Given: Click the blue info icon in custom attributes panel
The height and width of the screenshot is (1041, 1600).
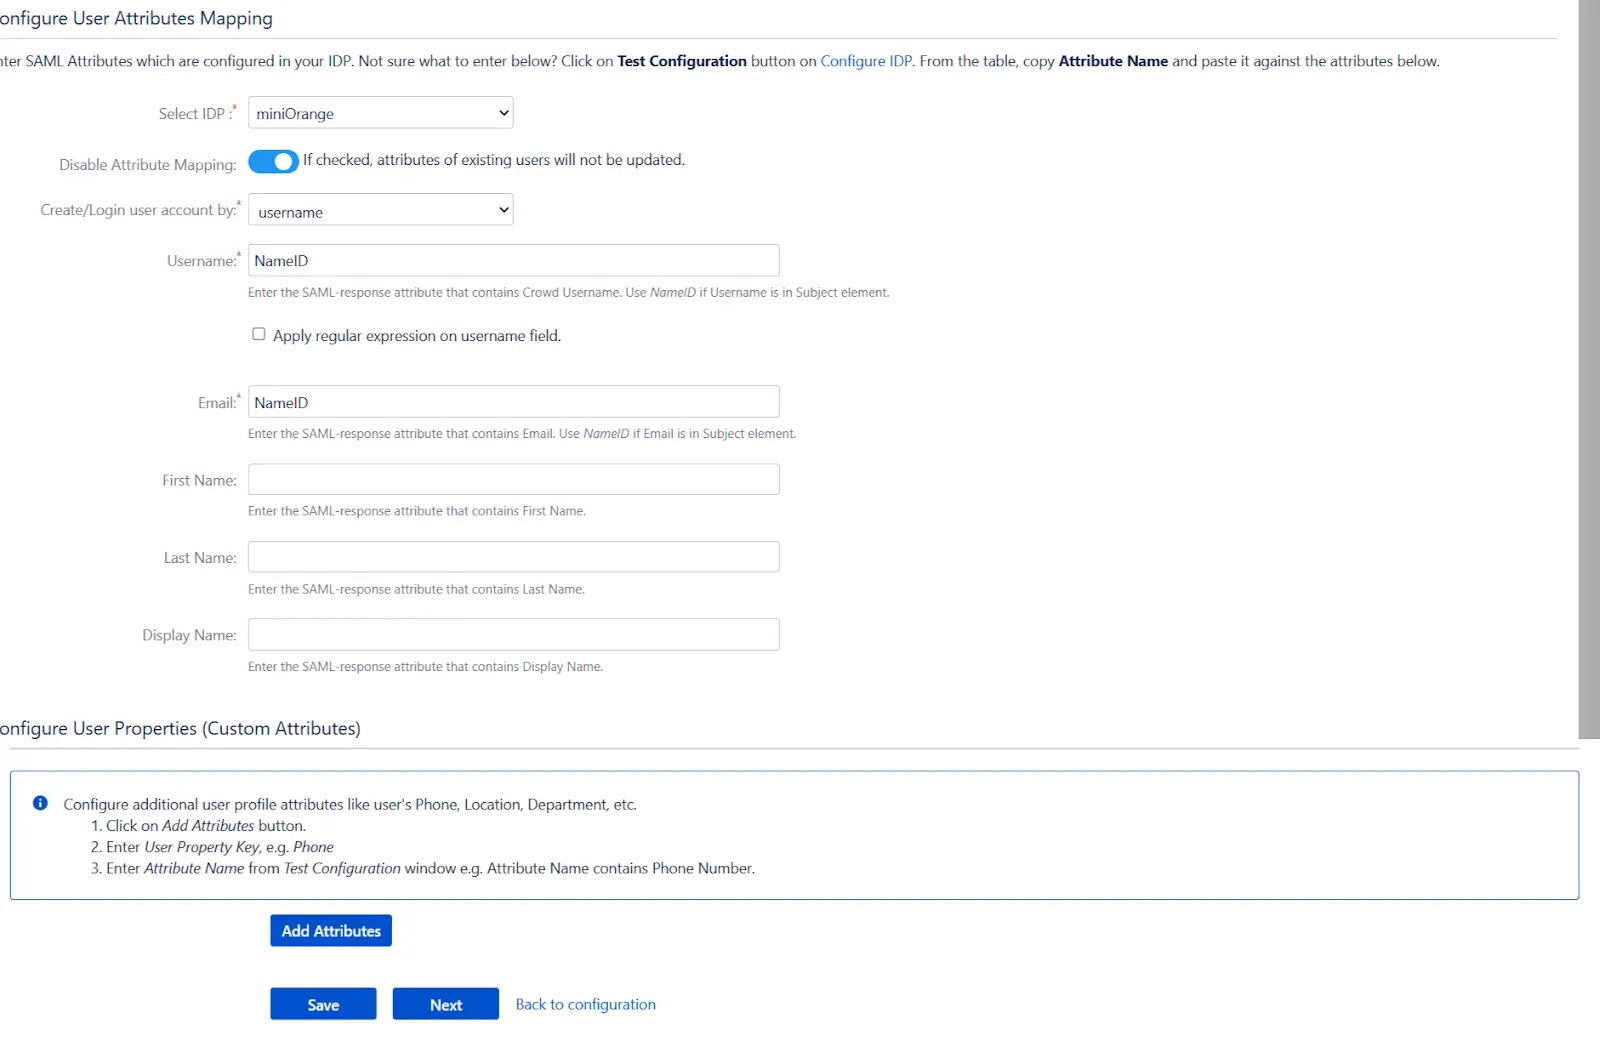Looking at the screenshot, I should pyautogui.click(x=40, y=802).
